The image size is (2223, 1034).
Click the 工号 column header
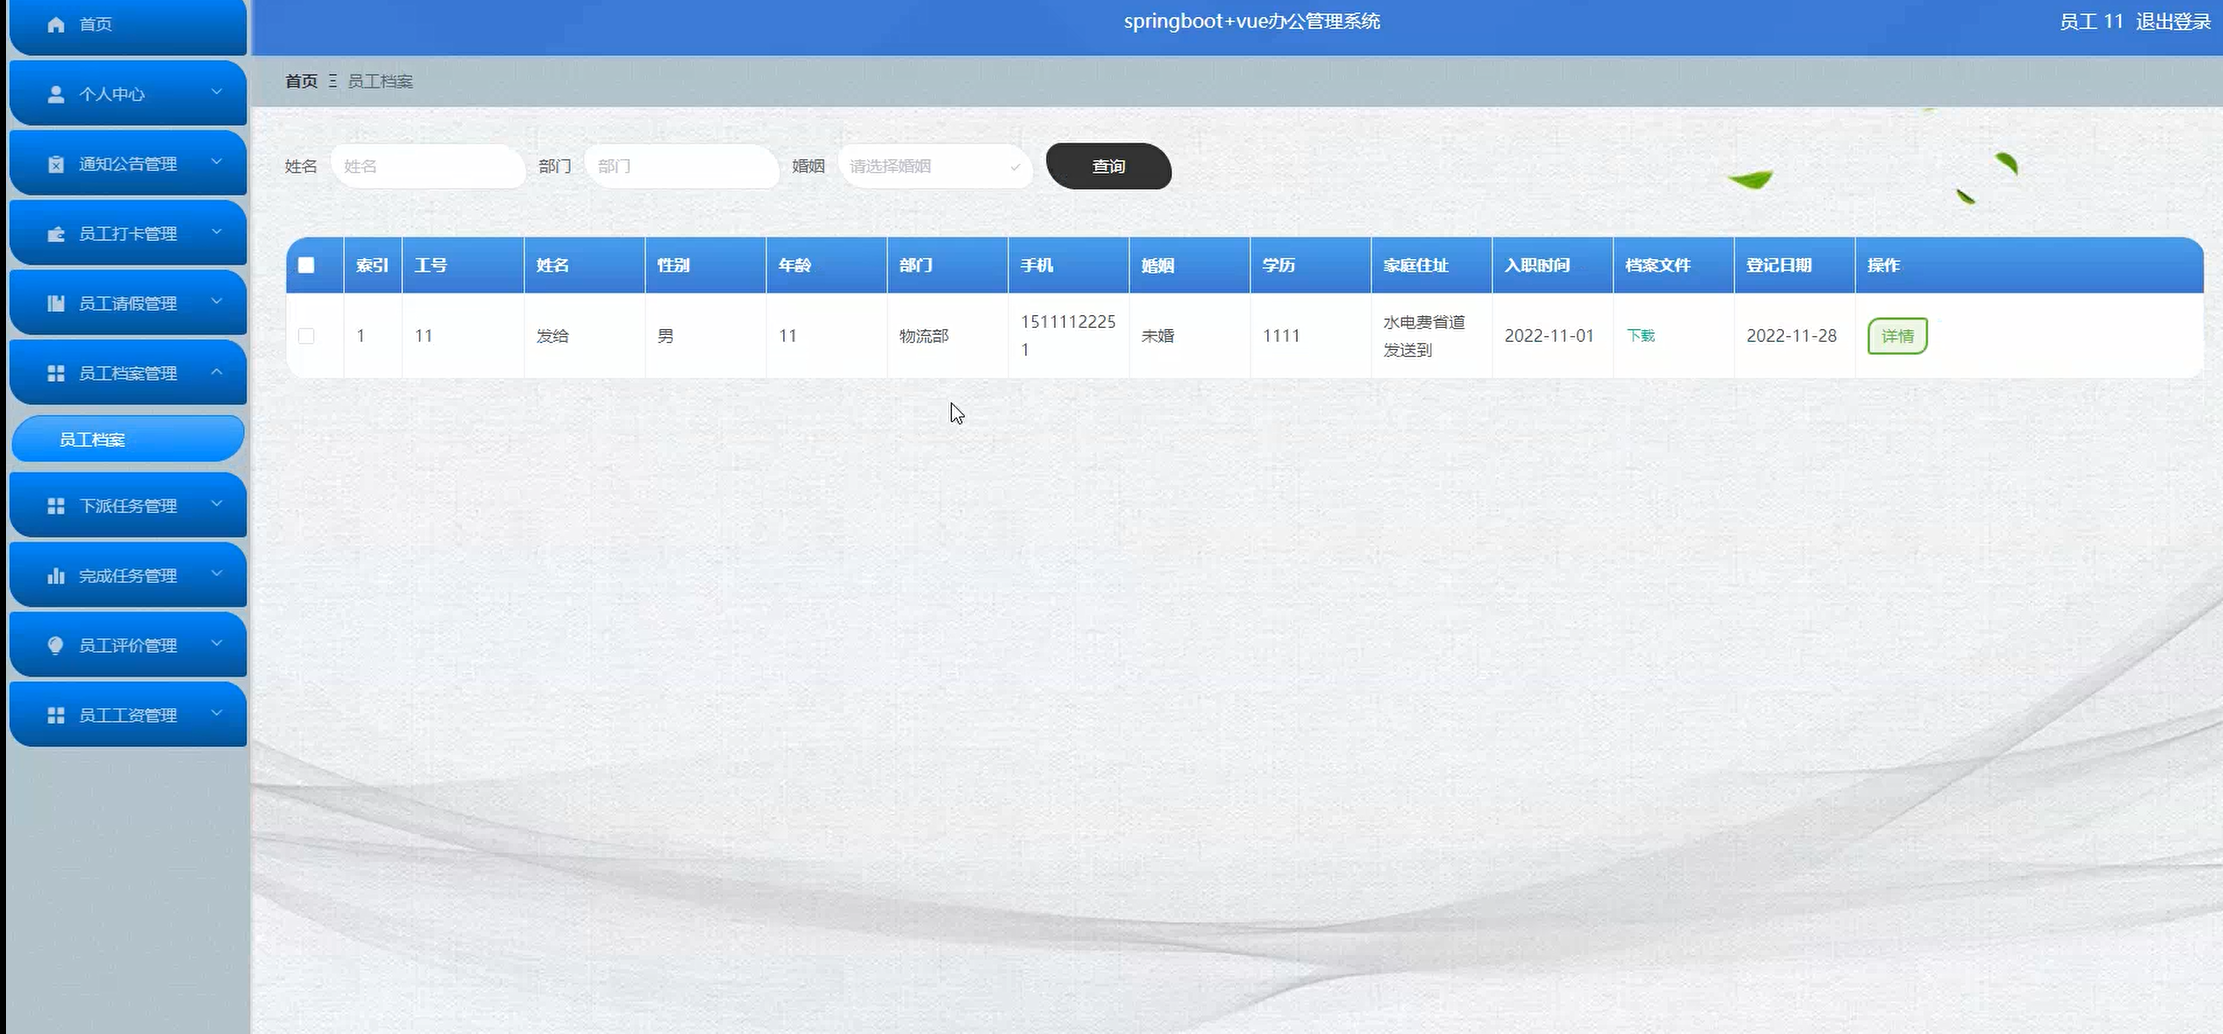click(463, 265)
